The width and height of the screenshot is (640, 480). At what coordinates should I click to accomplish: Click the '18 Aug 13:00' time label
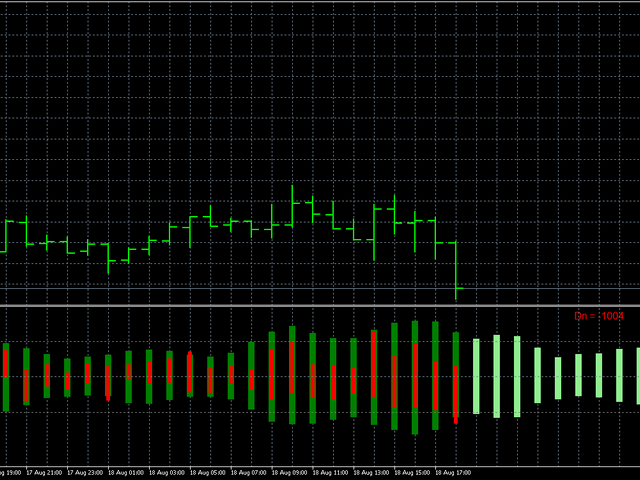coord(371,473)
